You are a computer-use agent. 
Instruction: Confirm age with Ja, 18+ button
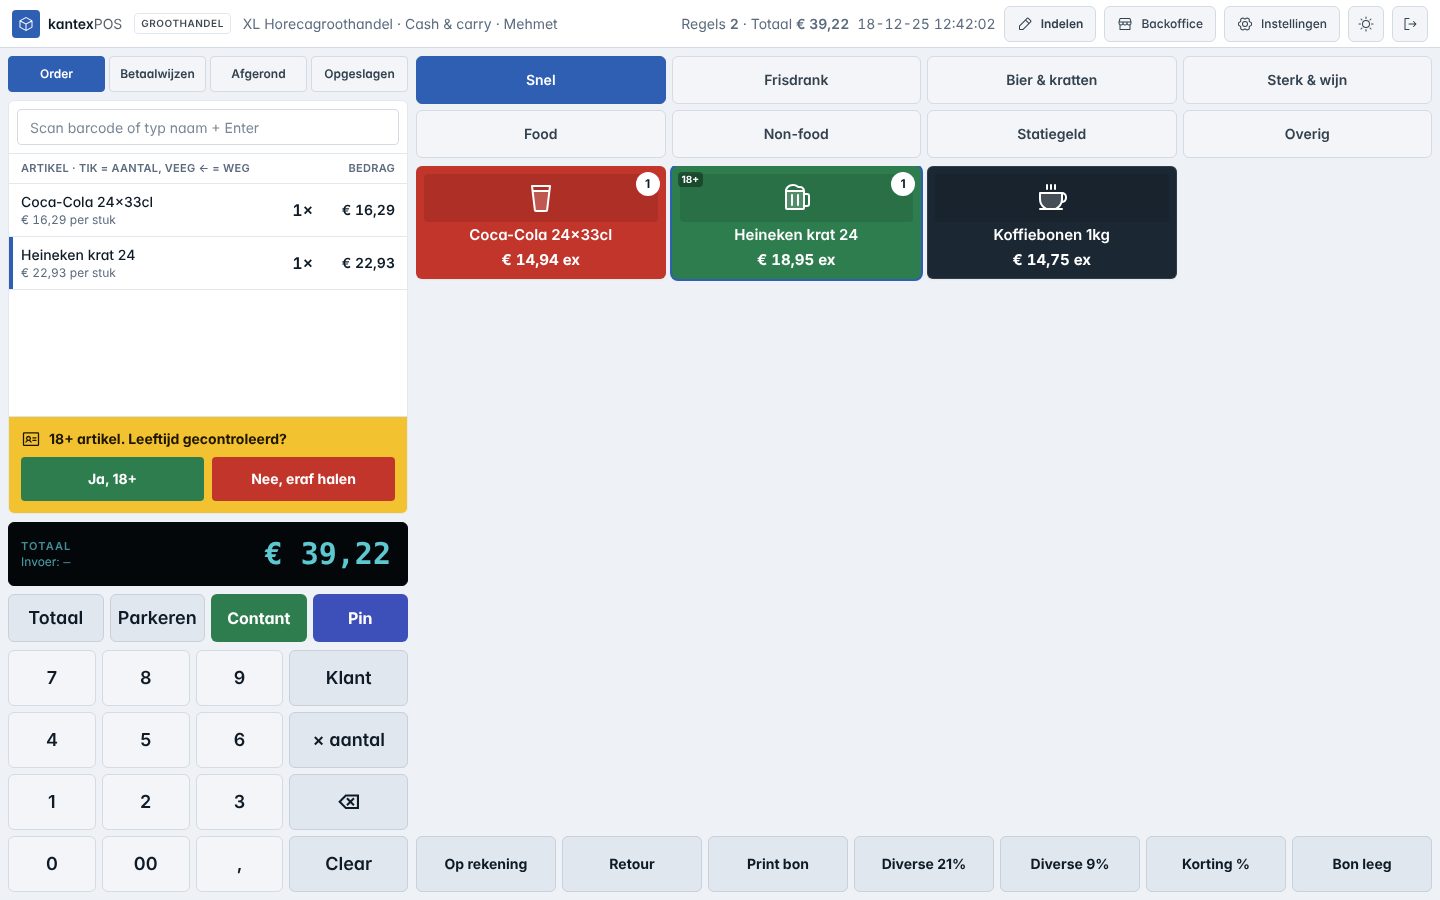[x=112, y=479]
